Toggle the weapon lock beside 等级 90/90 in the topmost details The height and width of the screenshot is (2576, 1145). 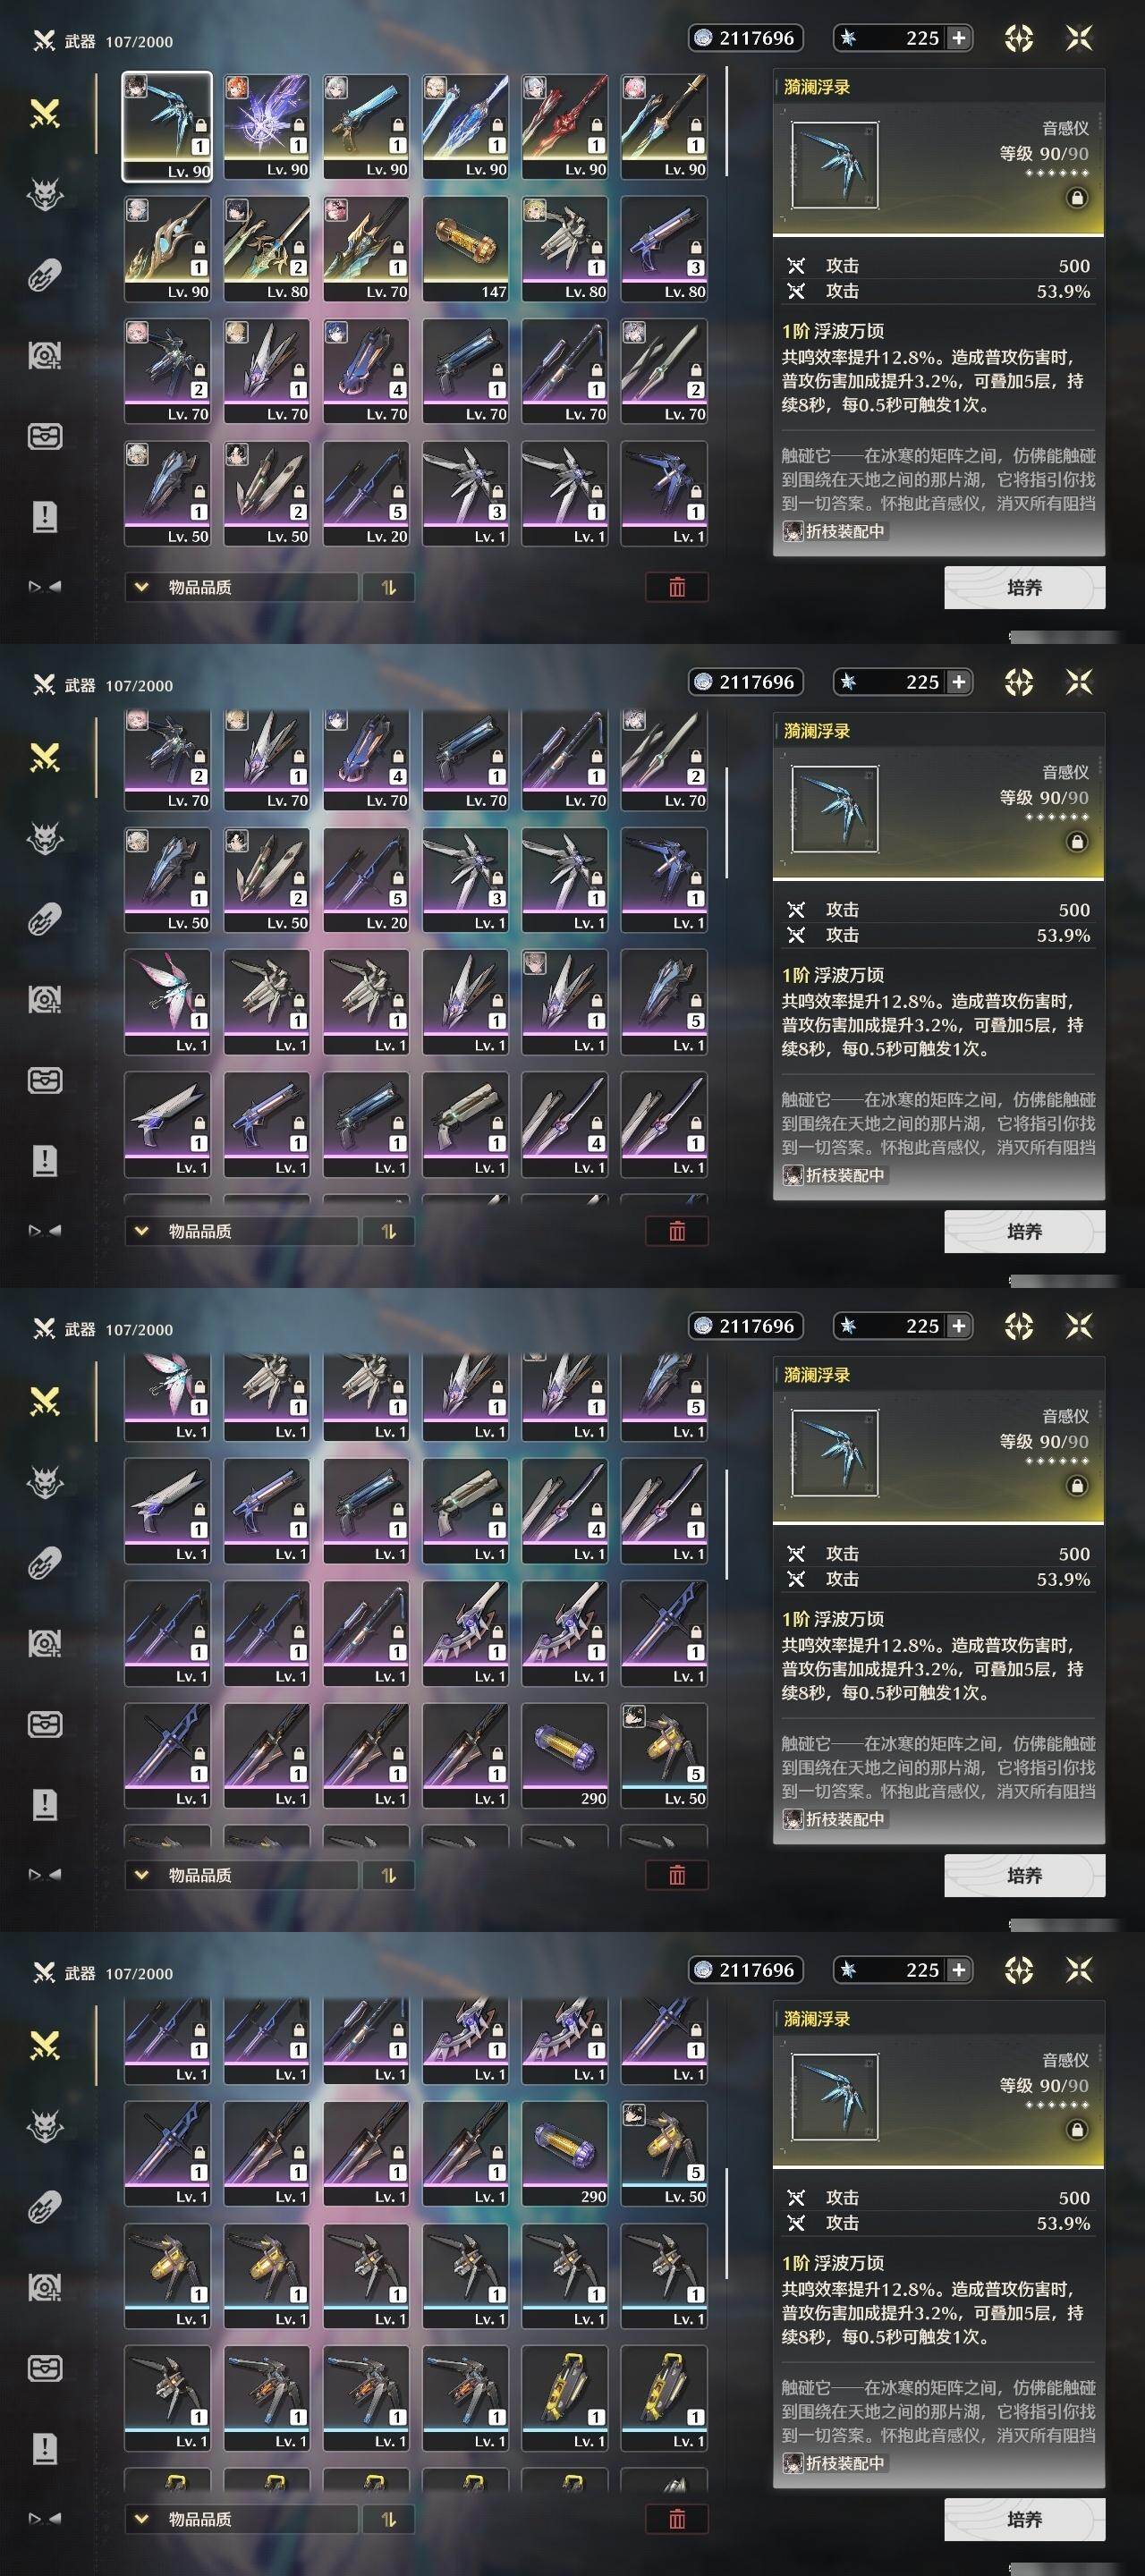pyautogui.click(x=1076, y=198)
